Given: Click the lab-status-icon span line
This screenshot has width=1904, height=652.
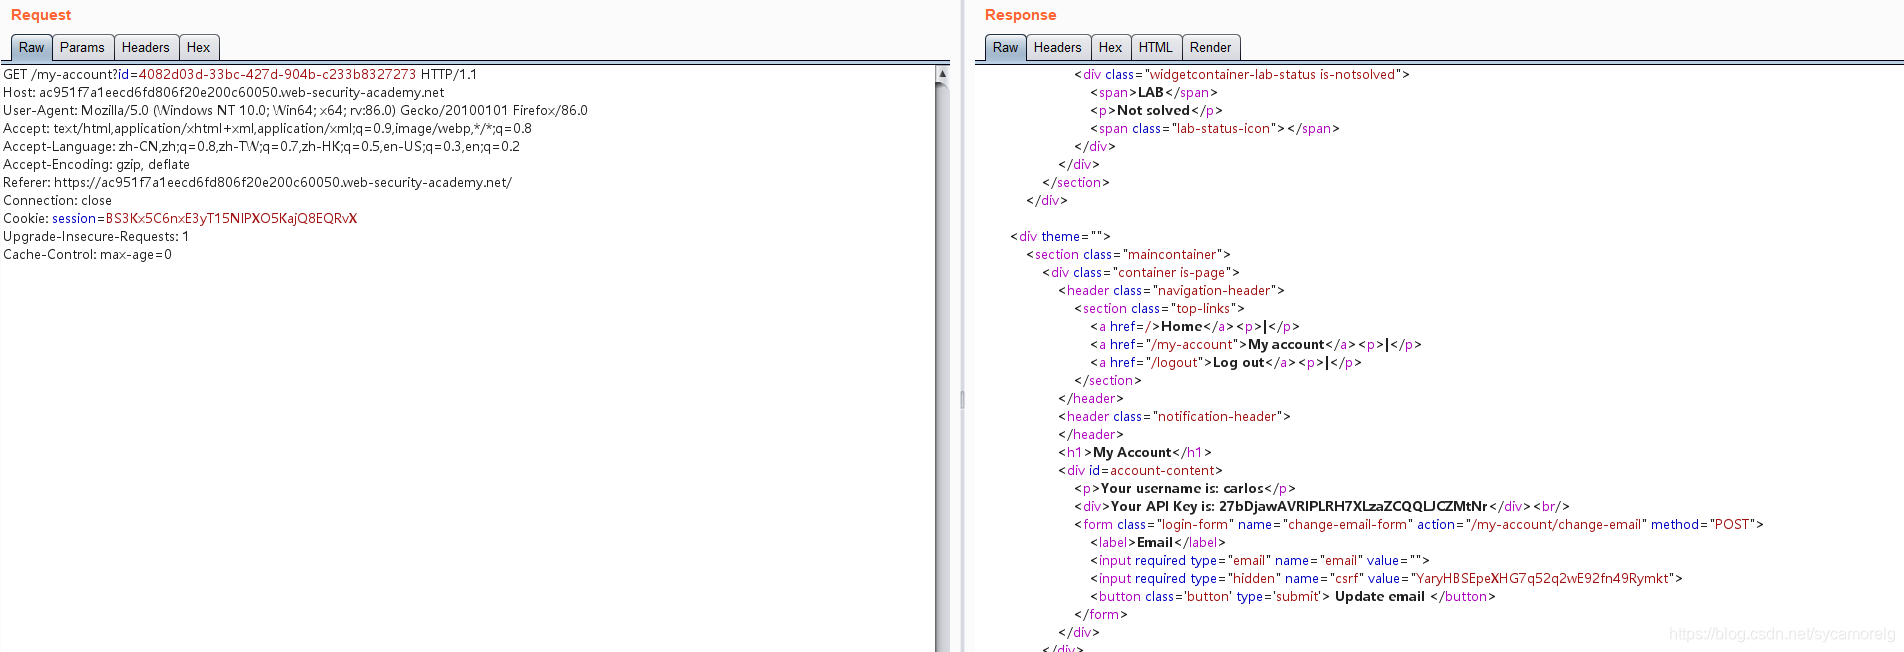Looking at the screenshot, I should click(x=1215, y=129).
